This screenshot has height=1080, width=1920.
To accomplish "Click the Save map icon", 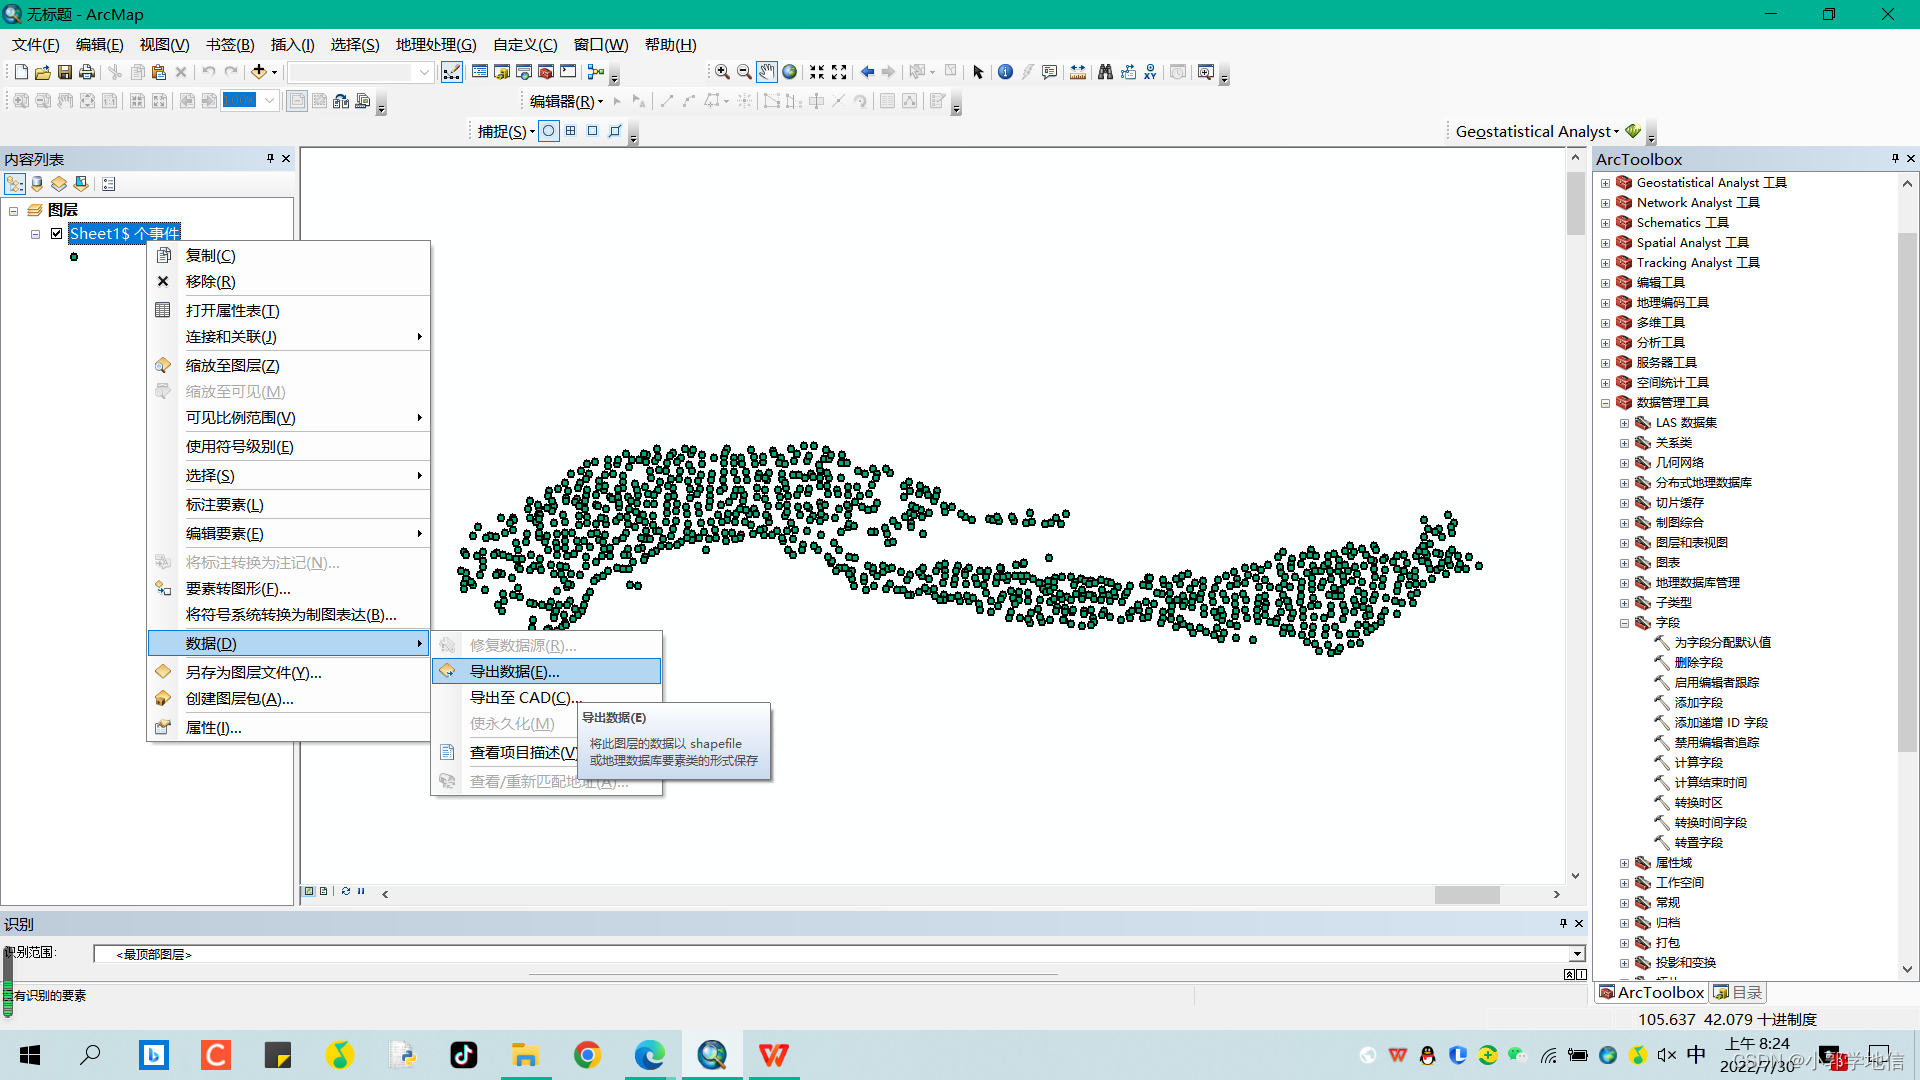I will tap(65, 72).
